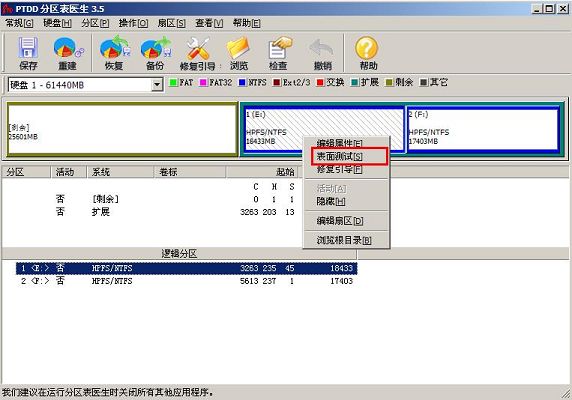Select the F: logical partition row in list

pyautogui.click(x=186, y=281)
